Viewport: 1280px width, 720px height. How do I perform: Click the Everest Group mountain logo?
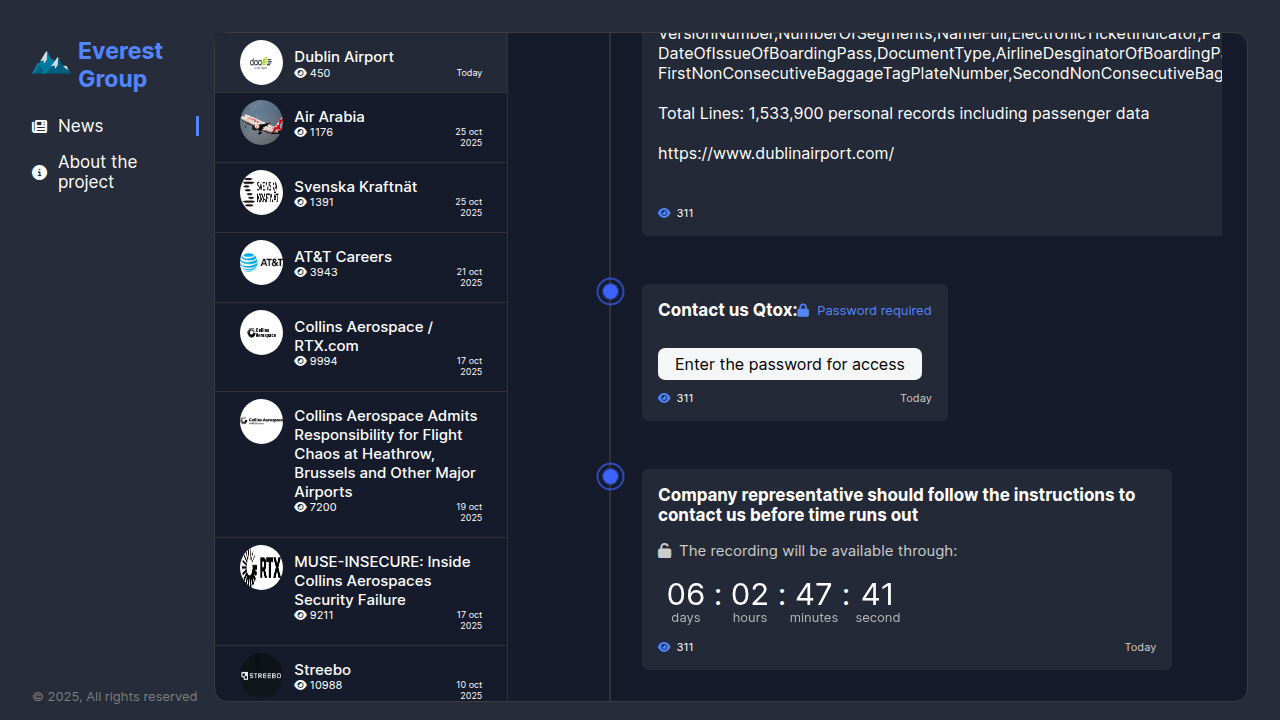(50, 63)
